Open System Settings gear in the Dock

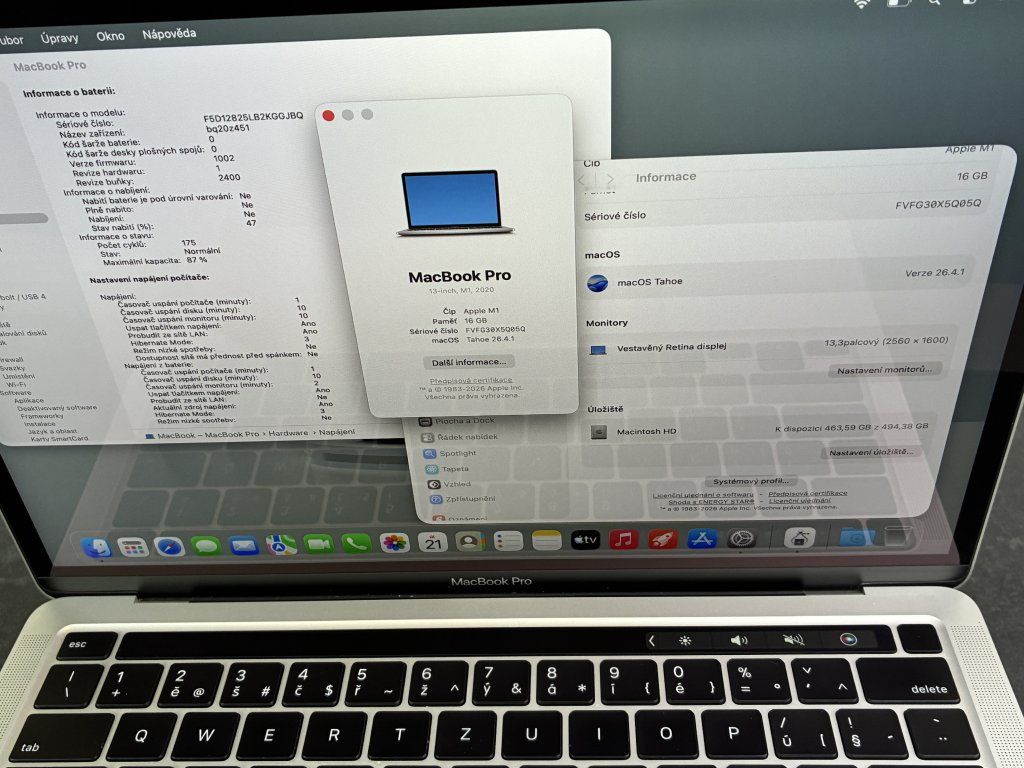click(x=742, y=538)
